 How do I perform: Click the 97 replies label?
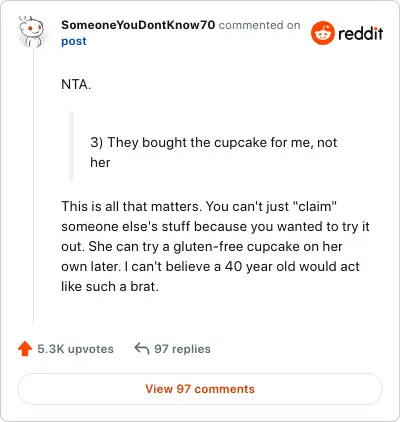tap(182, 349)
